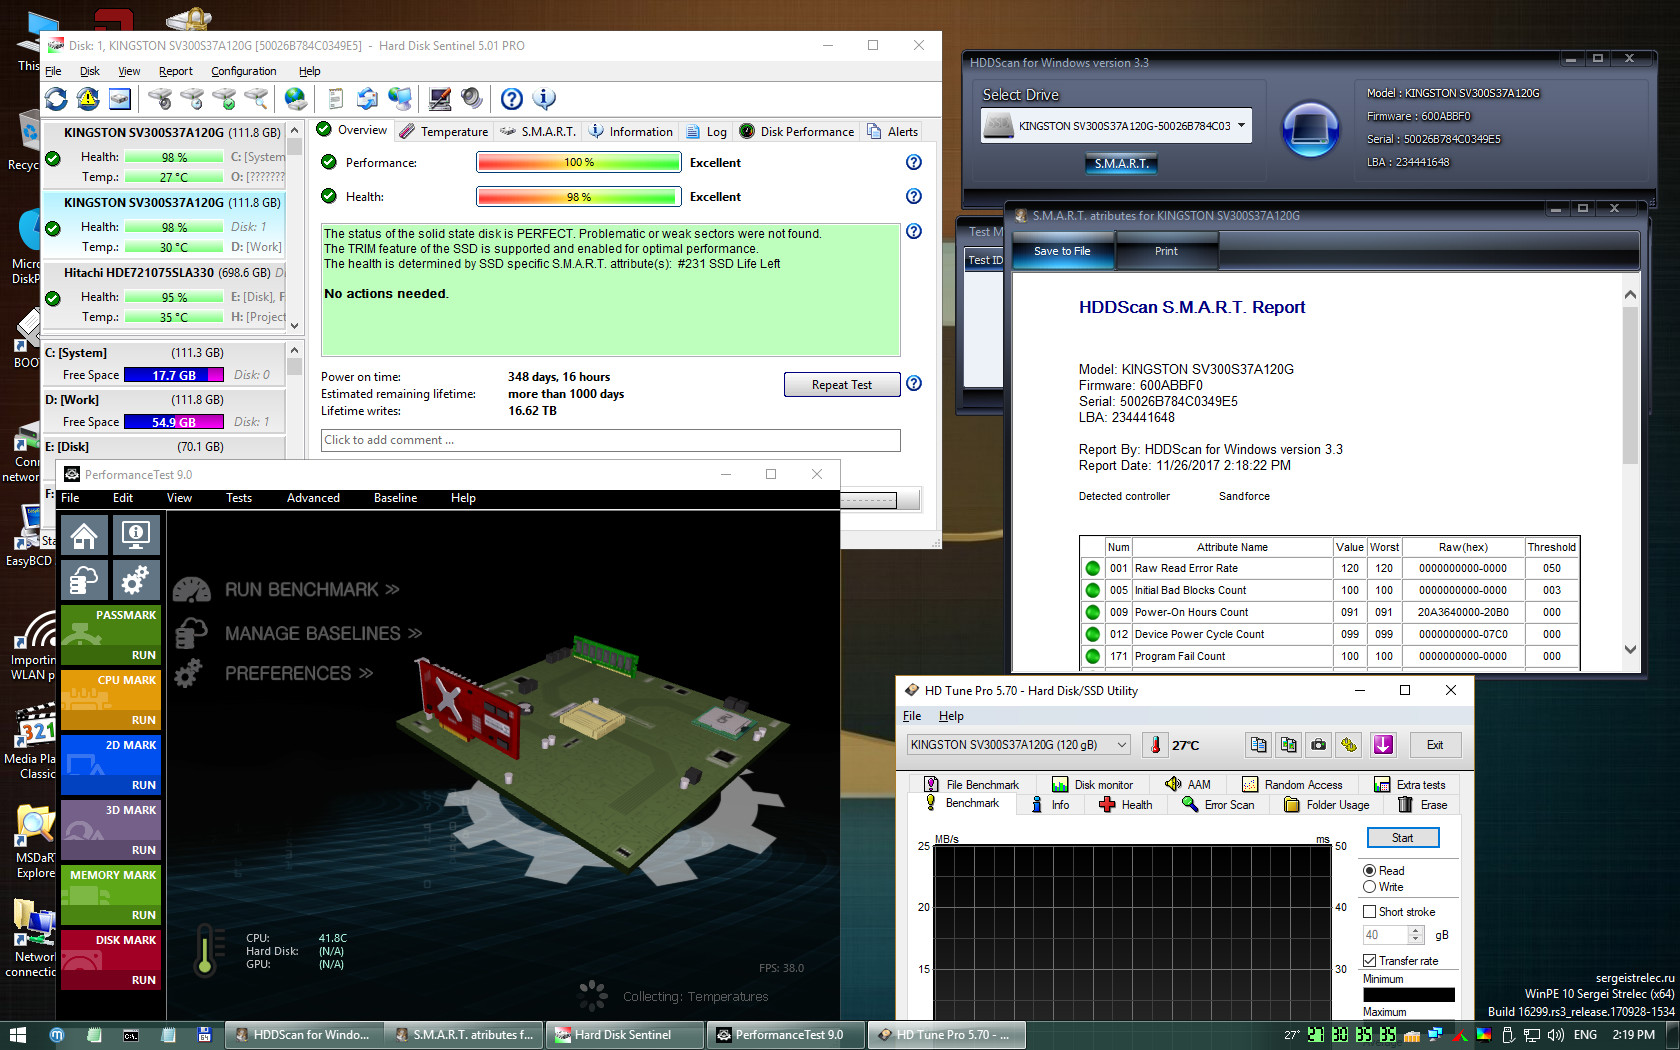The height and width of the screenshot is (1050, 1680).
Task: Select the Read radio button in HD Tune
Action: point(1369,871)
